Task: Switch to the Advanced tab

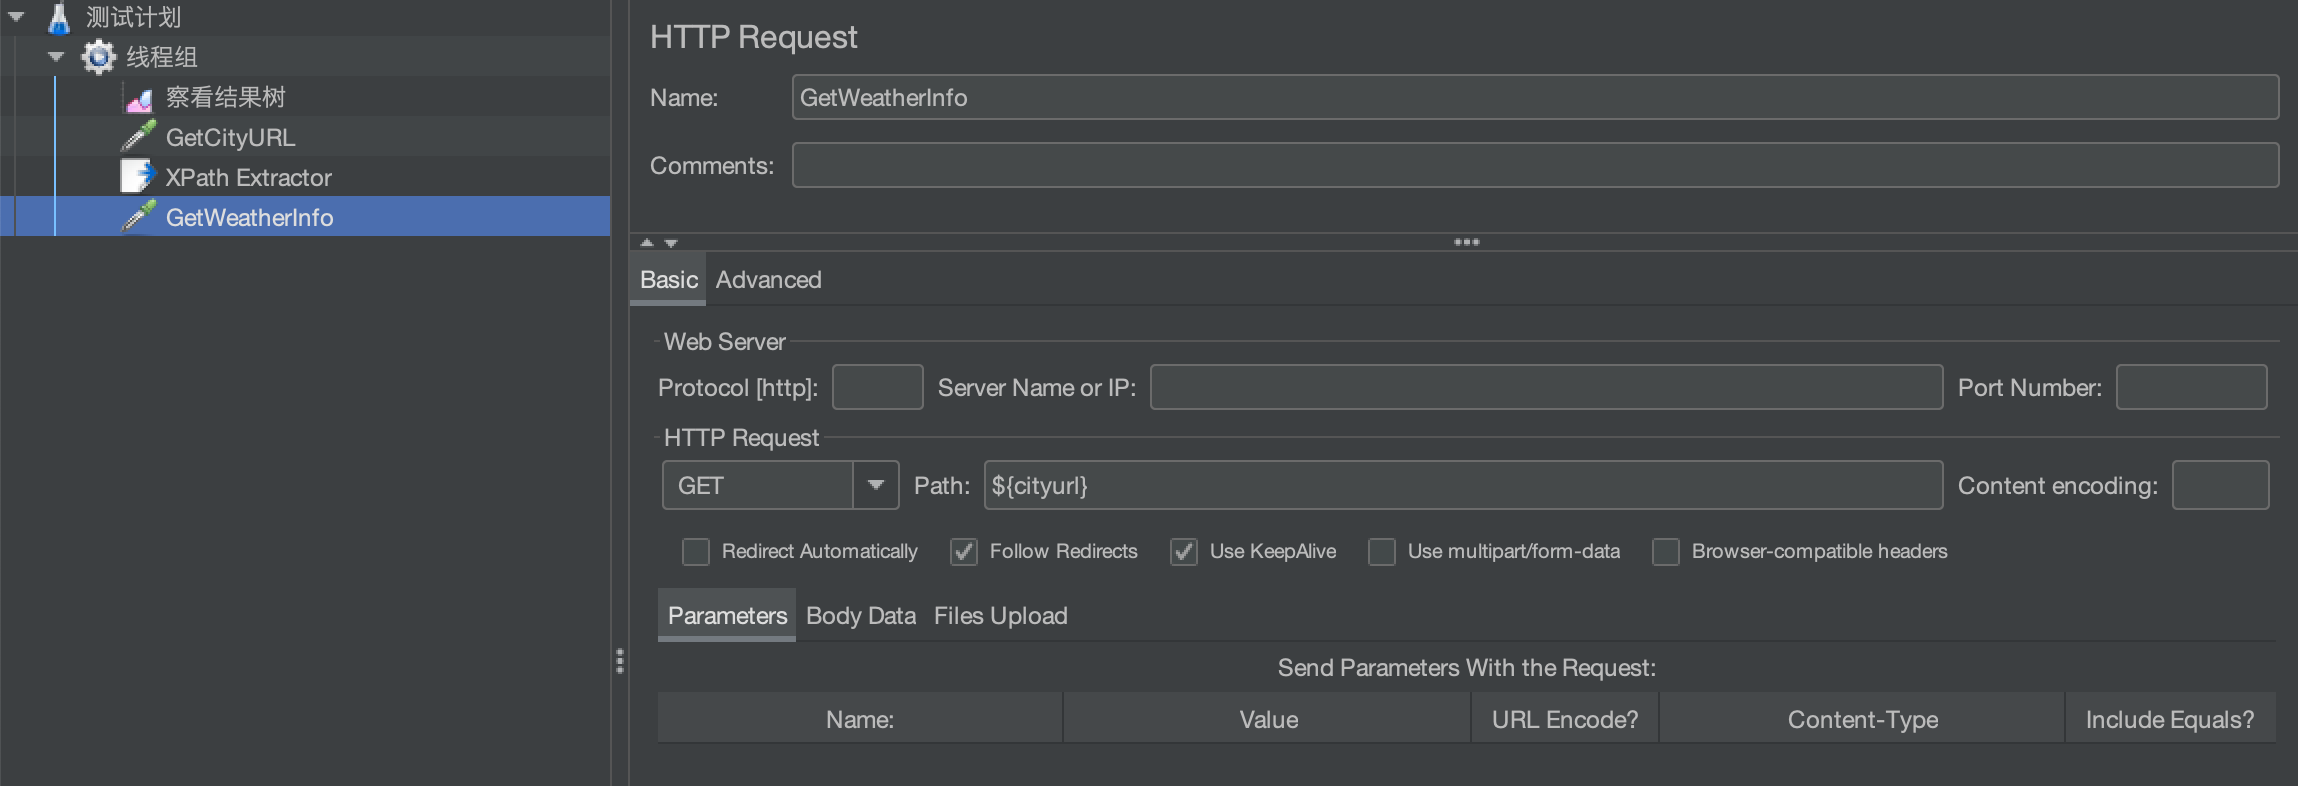Action: [768, 280]
